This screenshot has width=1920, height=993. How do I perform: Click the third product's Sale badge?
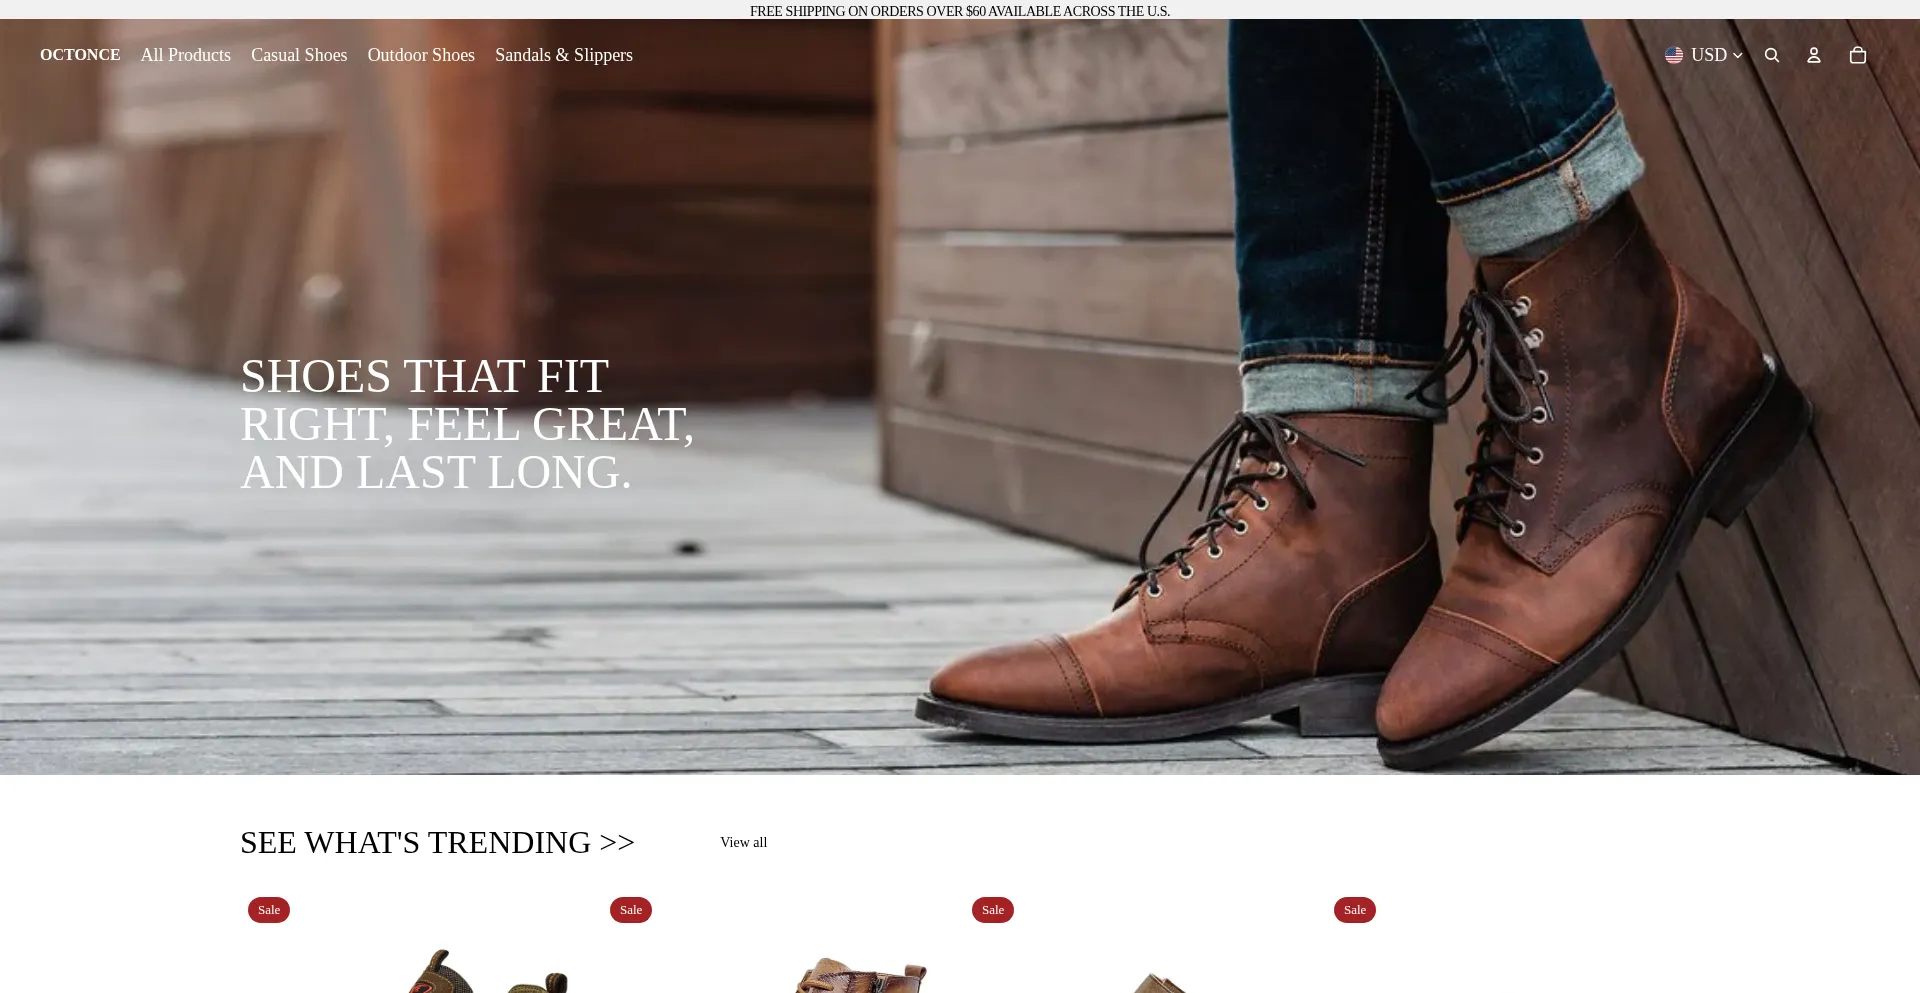993,910
